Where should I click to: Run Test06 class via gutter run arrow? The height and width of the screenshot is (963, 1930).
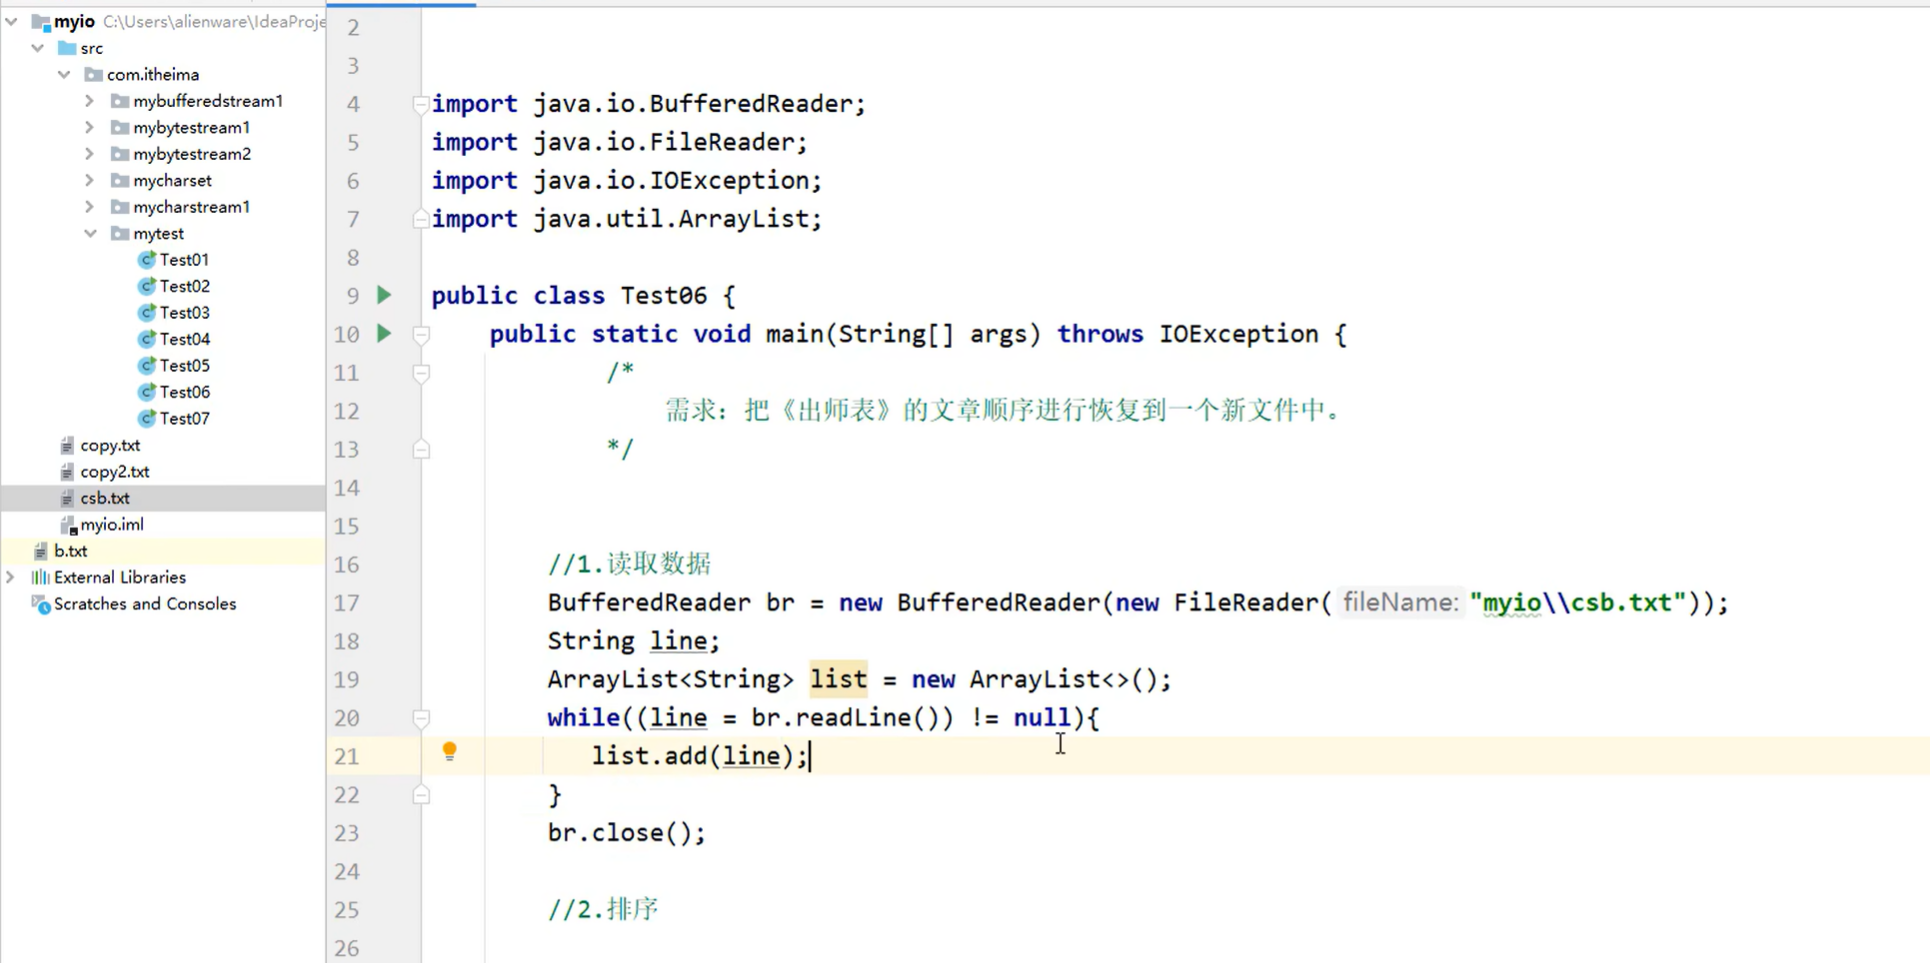click(x=384, y=295)
